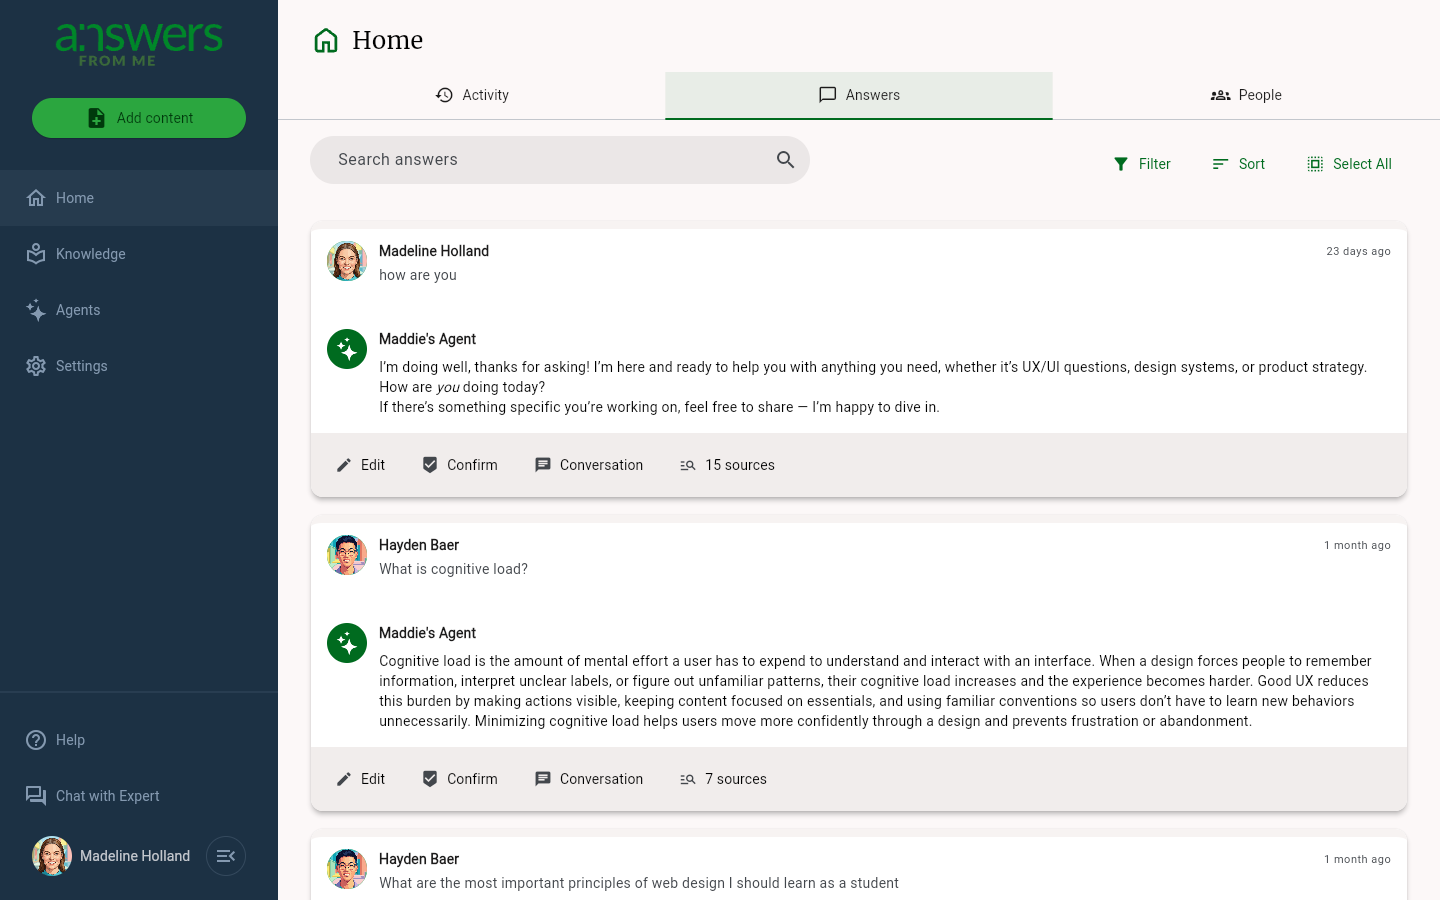Click the Add content button
Screen dimensions: 1440x900
click(x=139, y=118)
